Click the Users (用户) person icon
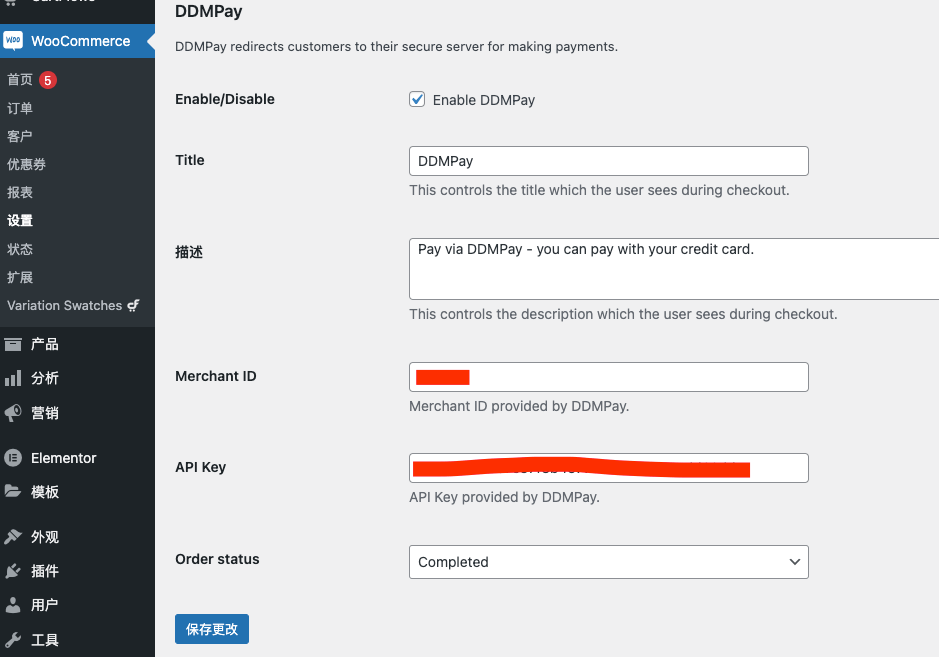The width and height of the screenshot is (939, 657). pyautogui.click(x=13, y=605)
